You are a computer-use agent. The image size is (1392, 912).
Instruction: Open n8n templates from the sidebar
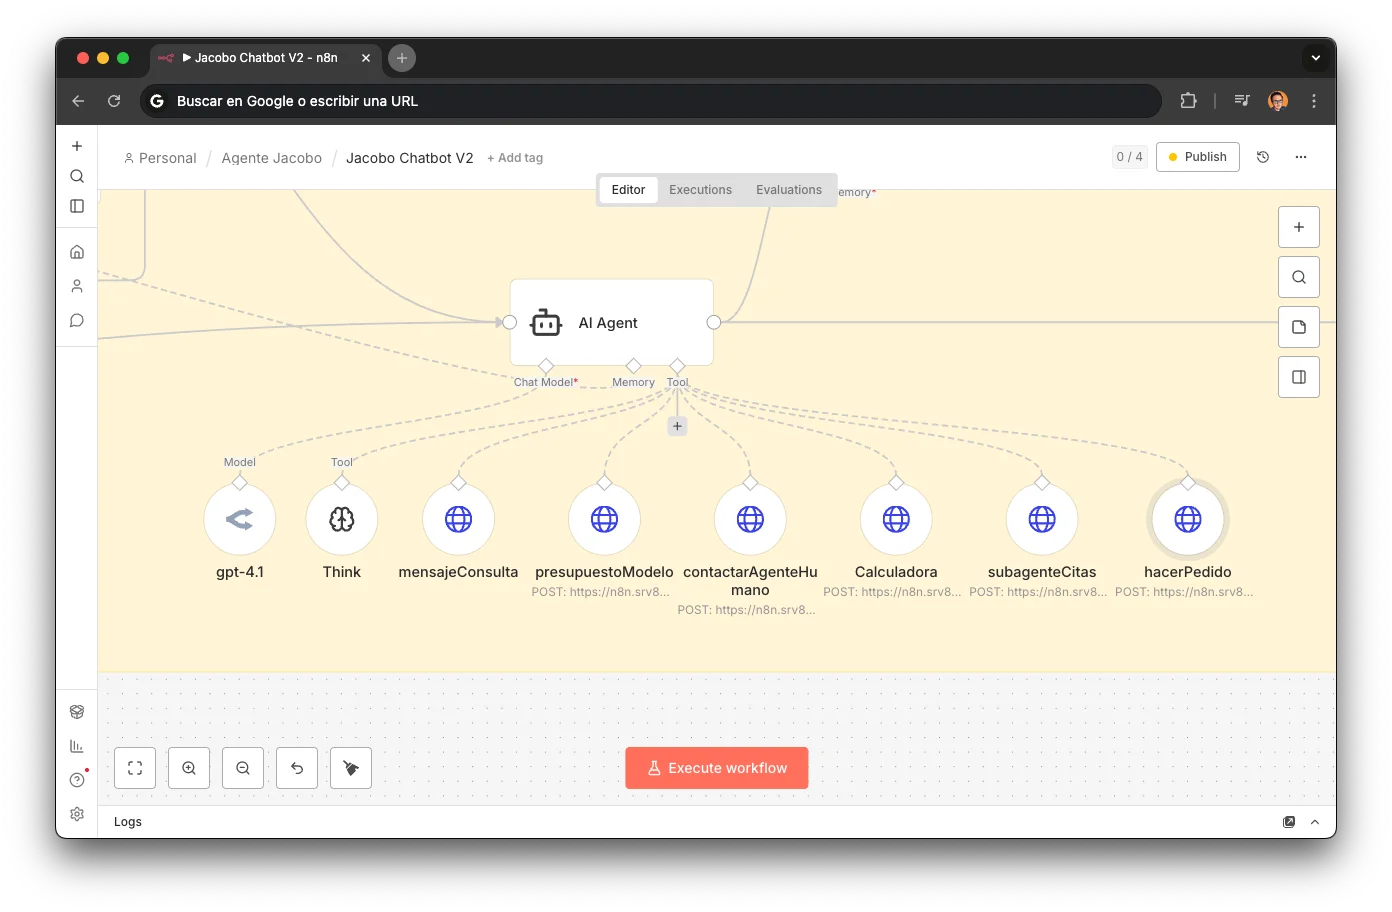(x=77, y=711)
